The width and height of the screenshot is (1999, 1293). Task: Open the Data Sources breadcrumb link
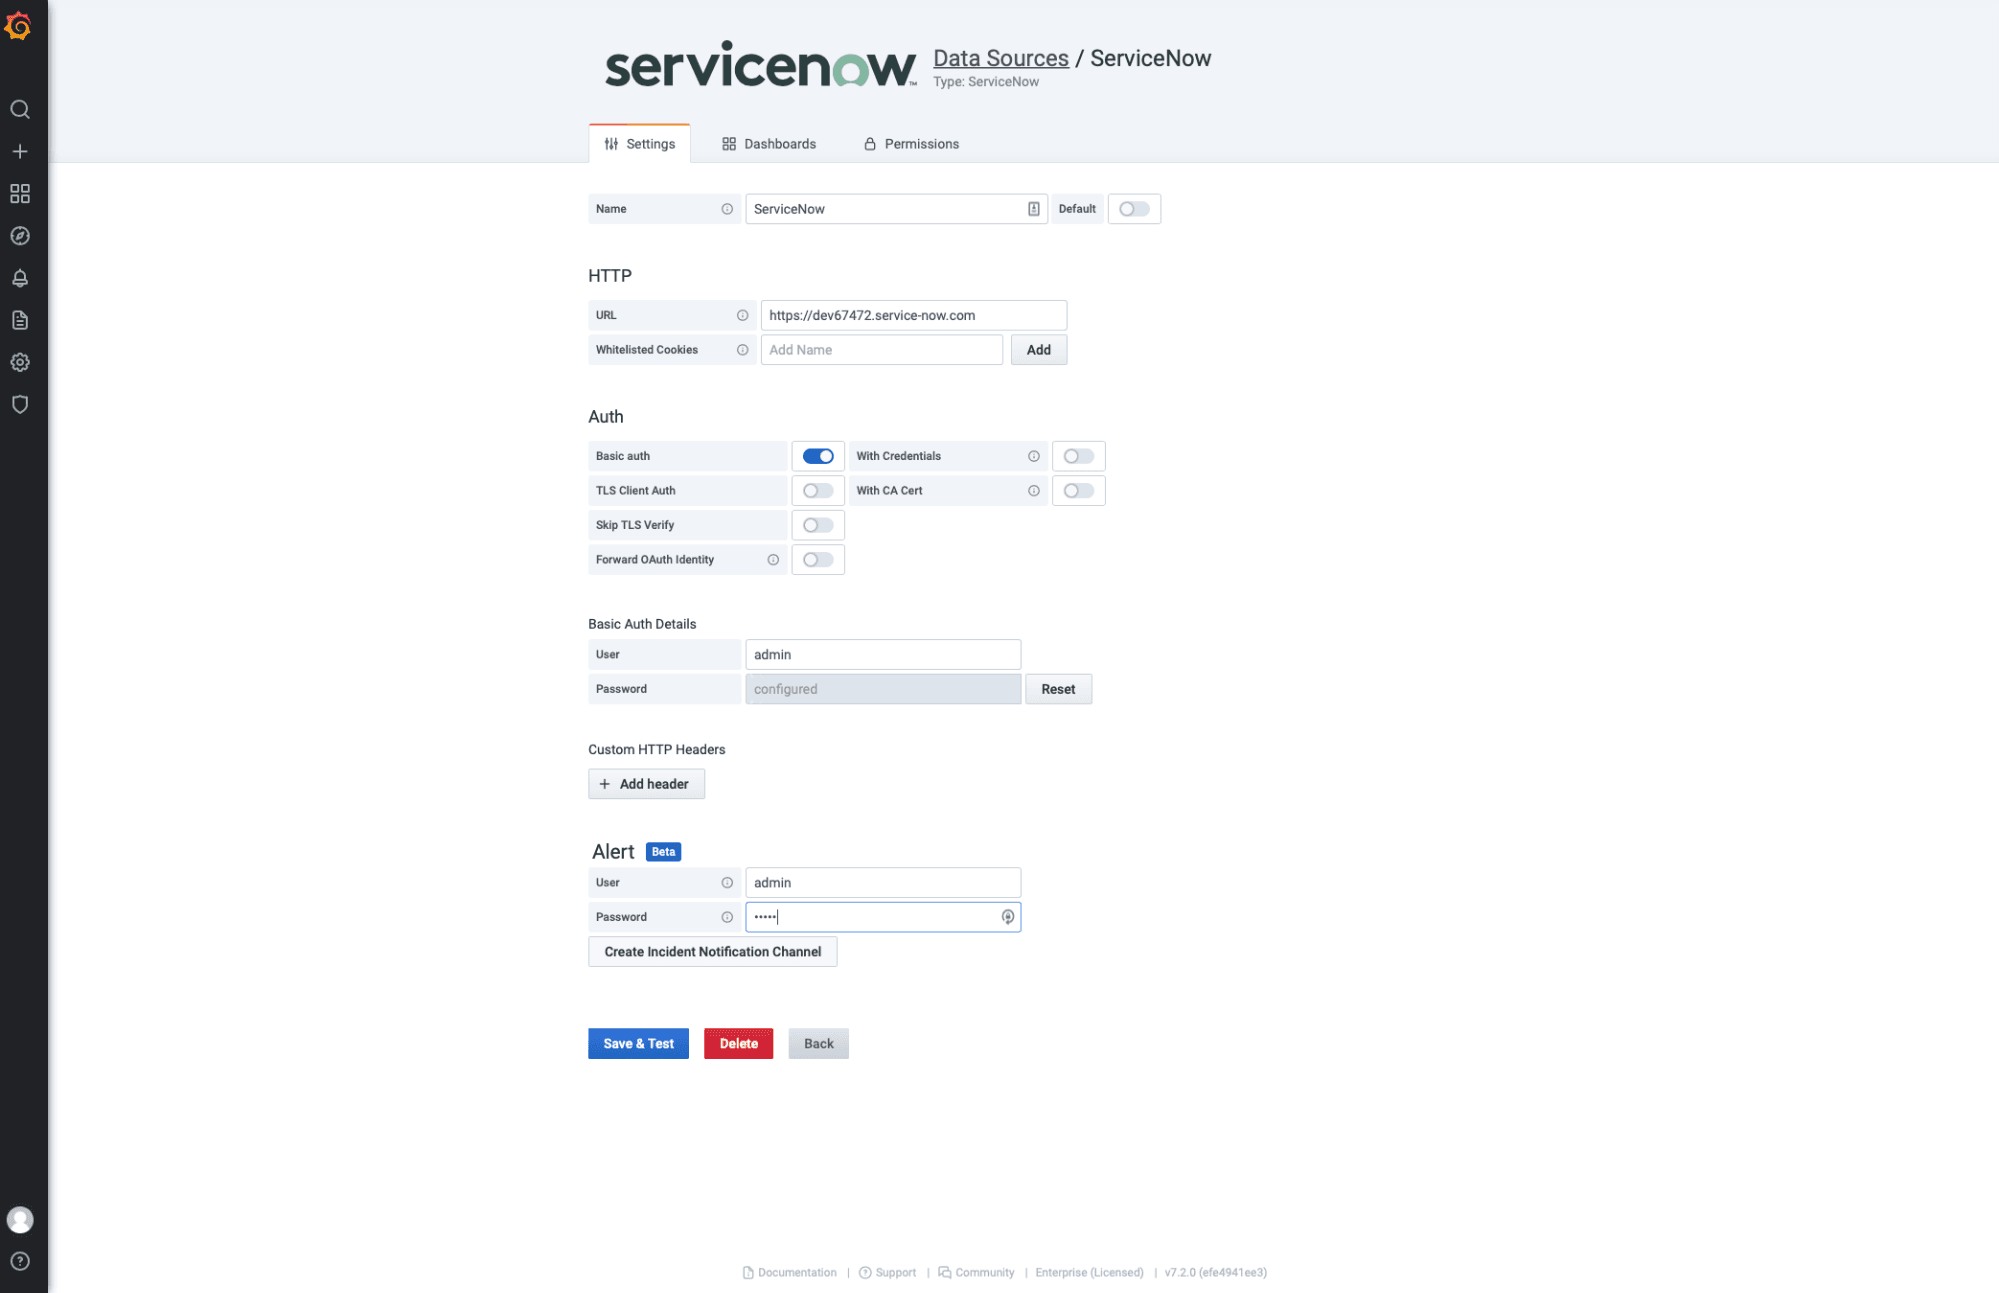1000,58
